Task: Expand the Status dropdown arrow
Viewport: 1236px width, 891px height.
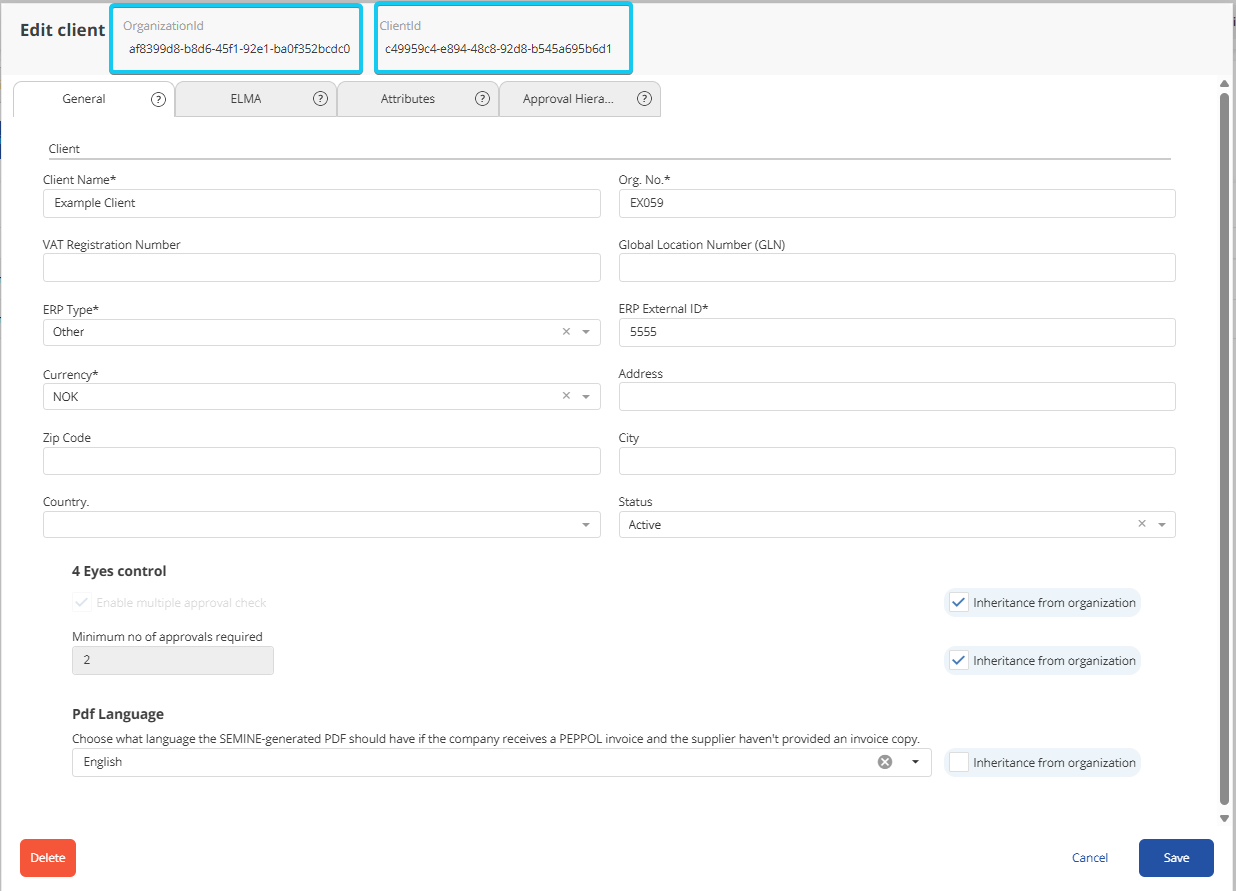Action: [1162, 524]
